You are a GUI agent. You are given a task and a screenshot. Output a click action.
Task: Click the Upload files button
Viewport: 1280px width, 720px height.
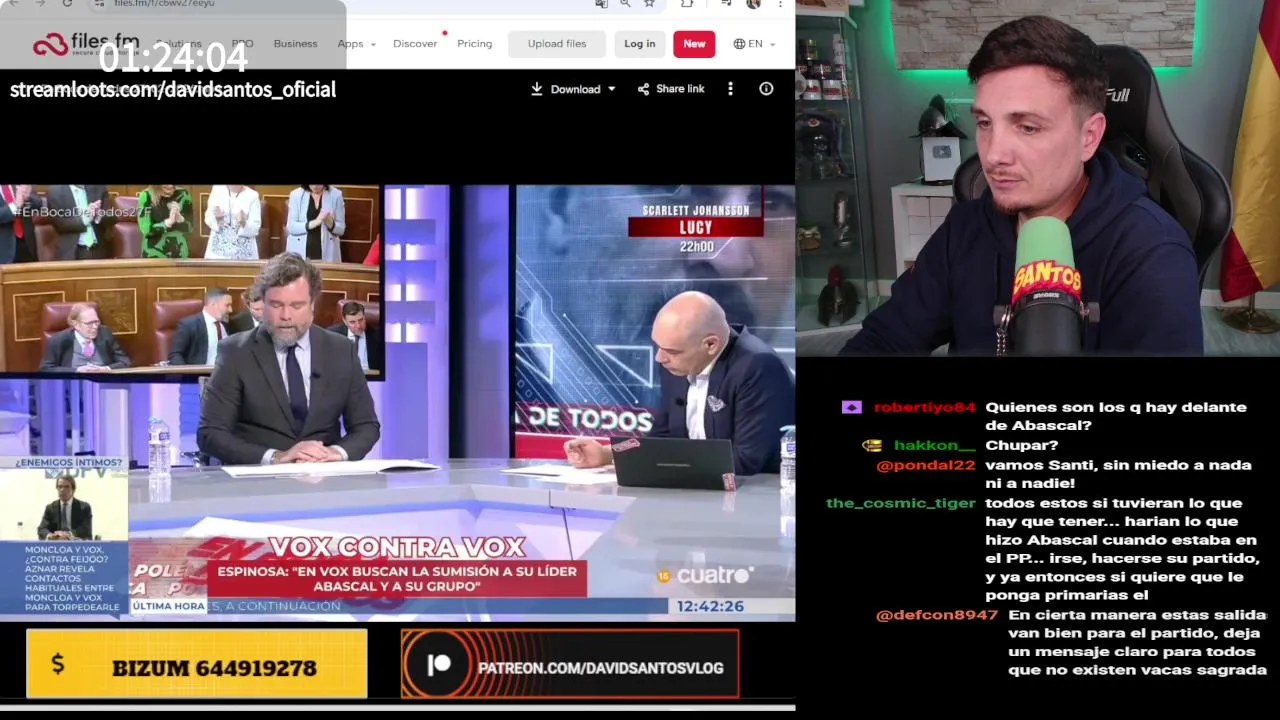click(x=557, y=44)
